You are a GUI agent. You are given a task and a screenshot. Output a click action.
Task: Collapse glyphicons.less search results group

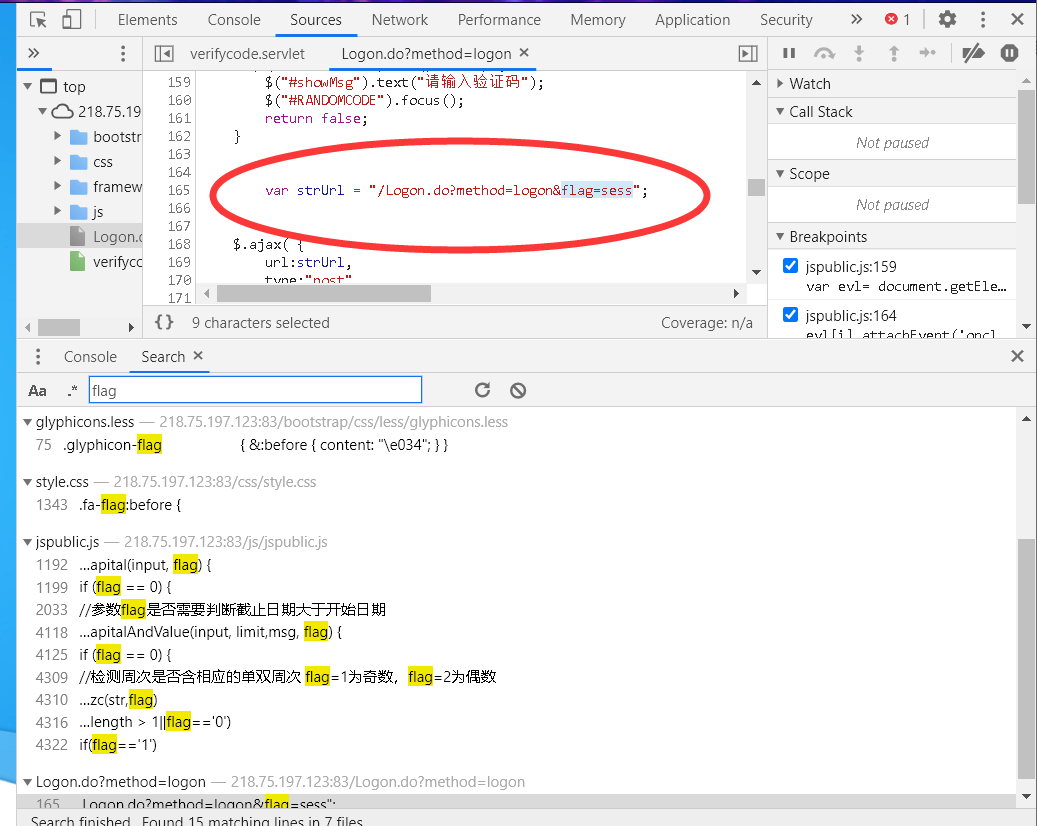27,422
